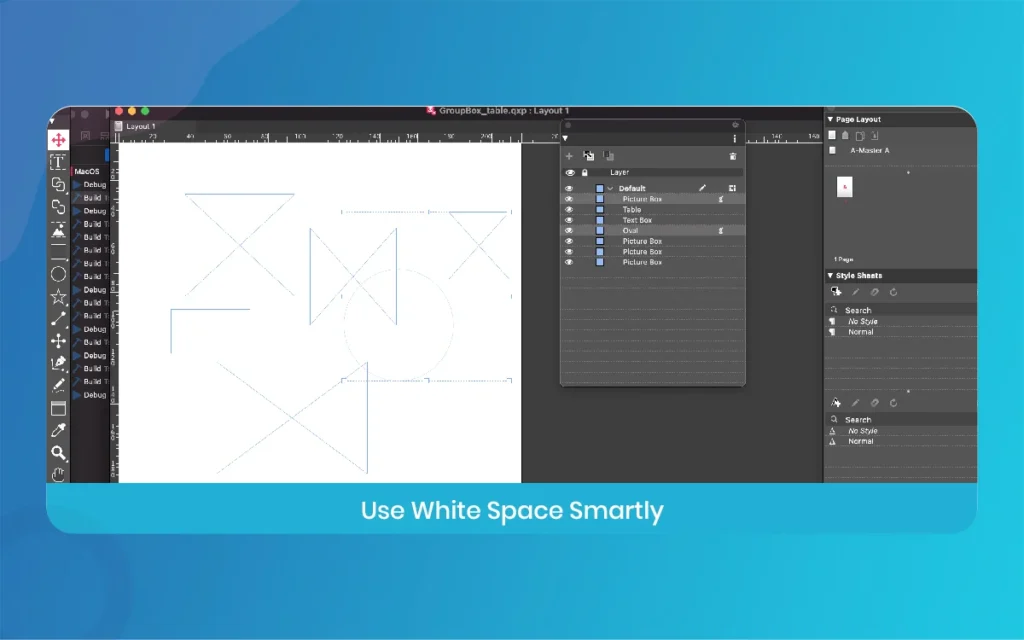Collapse the Style Sheets panel
The width and height of the screenshot is (1024, 640).
point(831,276)
